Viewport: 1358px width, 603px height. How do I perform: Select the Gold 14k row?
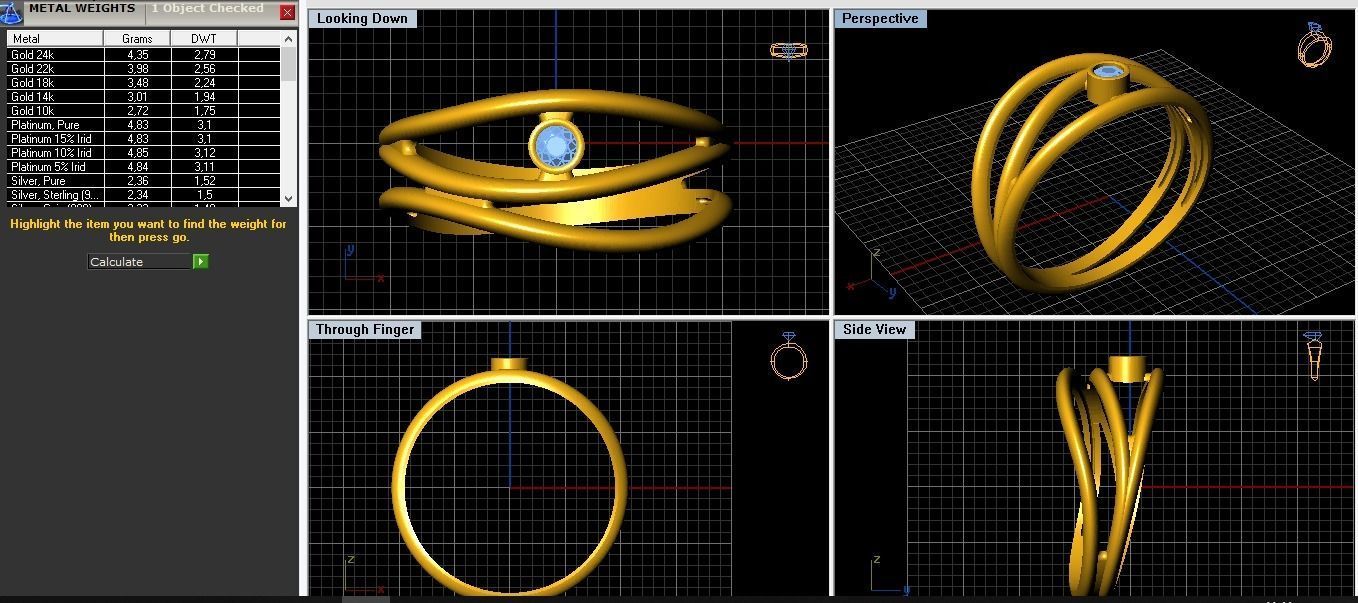(x=144, y=97)
